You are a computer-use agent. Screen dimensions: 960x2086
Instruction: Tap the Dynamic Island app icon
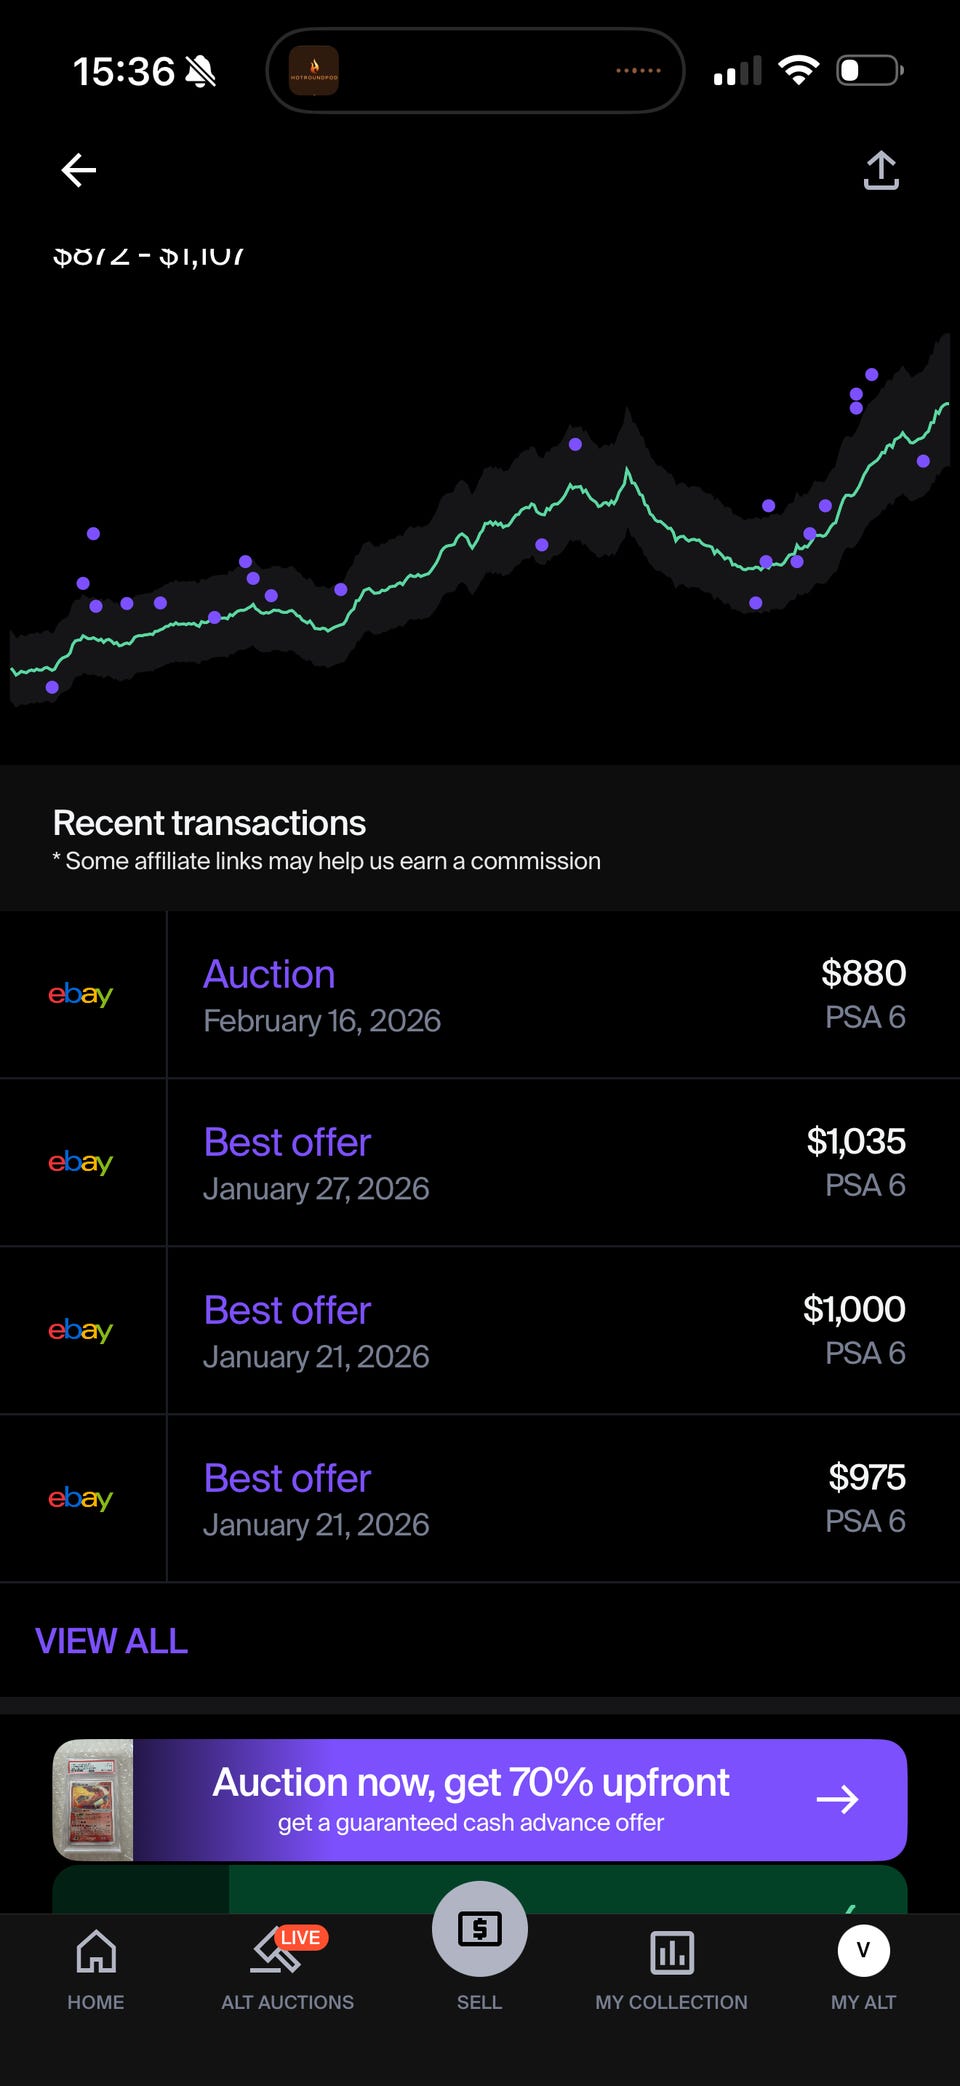click(x=314, y=71)
